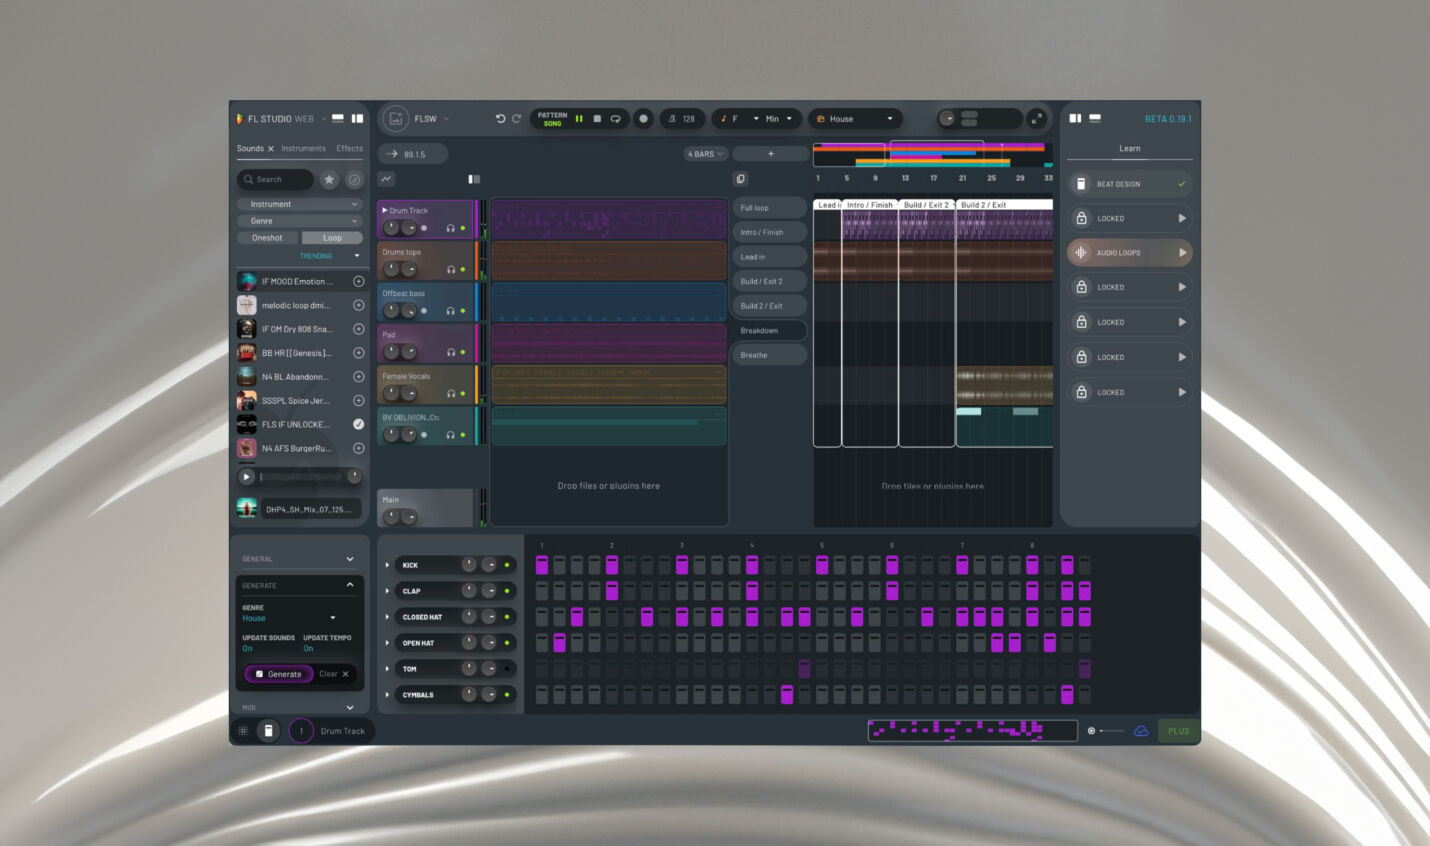Viewport: 1430px width, 846px height.
Task: Open the 4 BARS length dropdown
Action: [x=704, y=153]
